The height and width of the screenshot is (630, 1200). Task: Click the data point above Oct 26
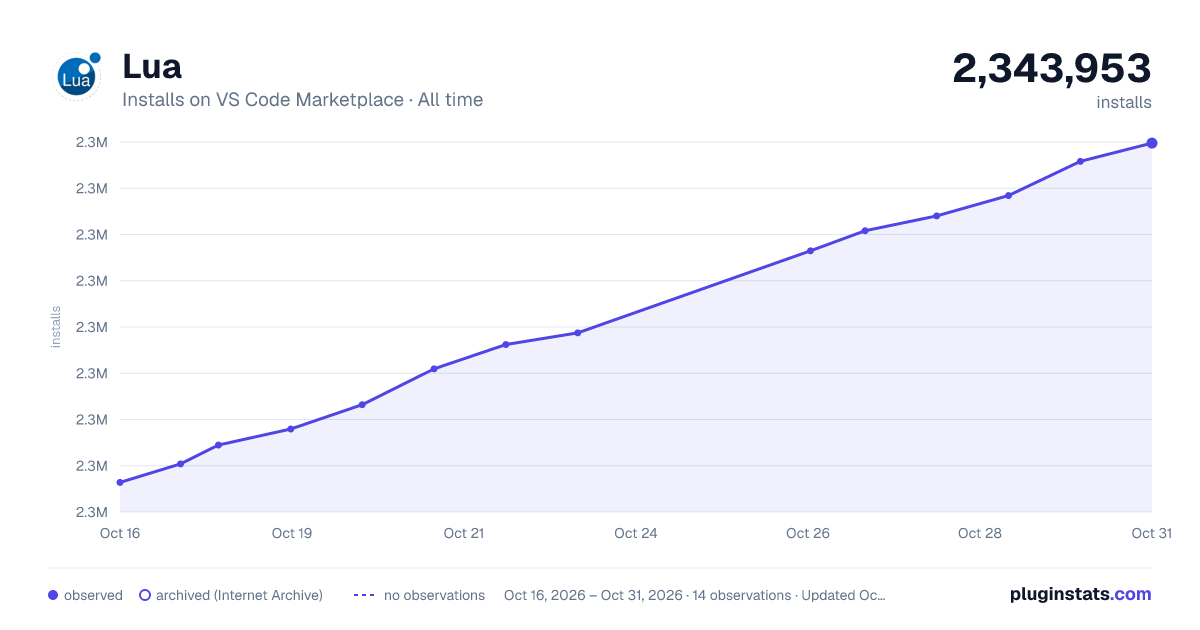pos(810,251)
